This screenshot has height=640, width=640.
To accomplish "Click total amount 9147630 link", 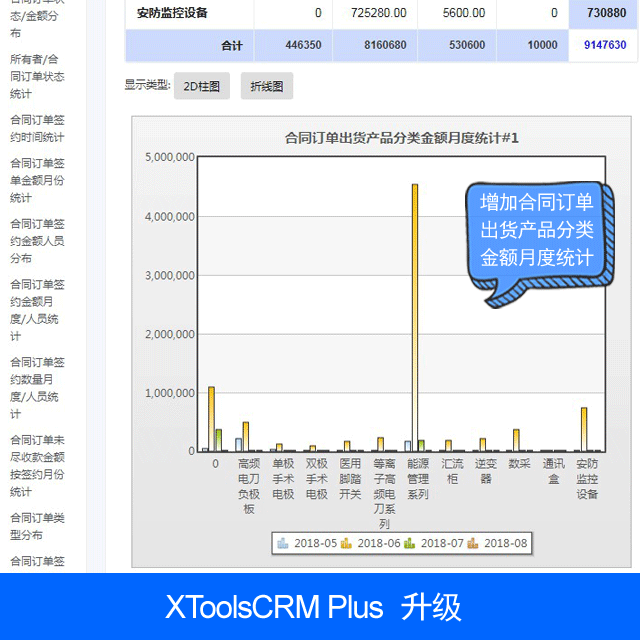I will point(605,44).
